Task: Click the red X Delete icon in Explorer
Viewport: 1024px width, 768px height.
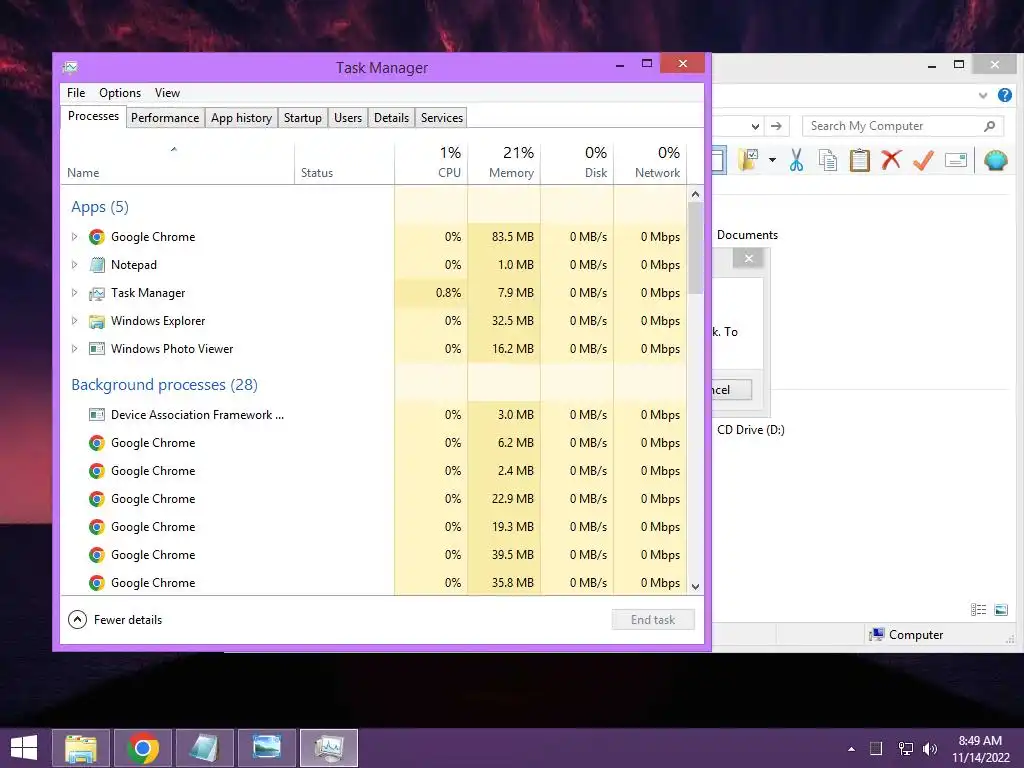Action: coord(891,160)
